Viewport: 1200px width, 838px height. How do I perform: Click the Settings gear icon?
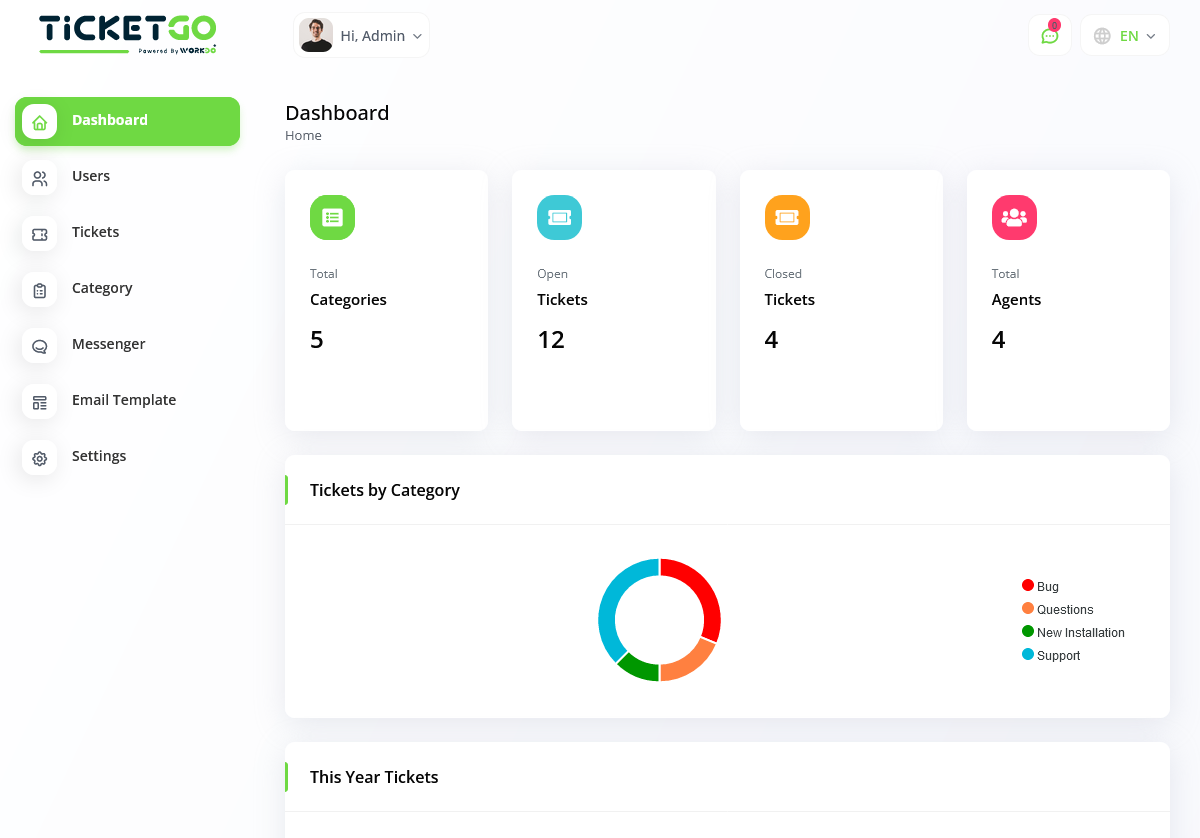point(40,458)
